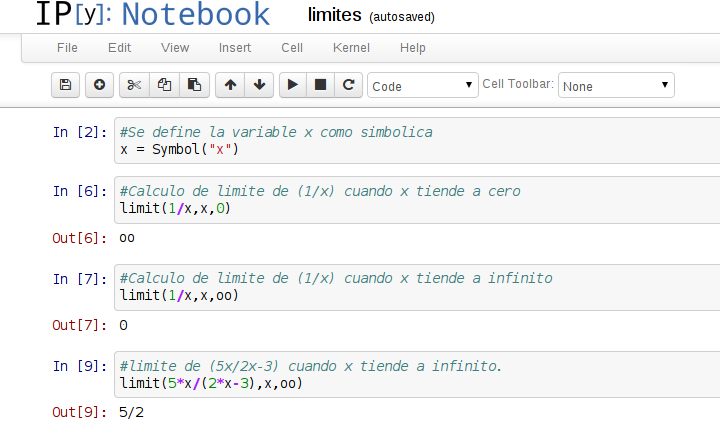Click the notebook title 'limites'
Screen dimensions: 720x423
pyautogui.click(x=336, y=16)
